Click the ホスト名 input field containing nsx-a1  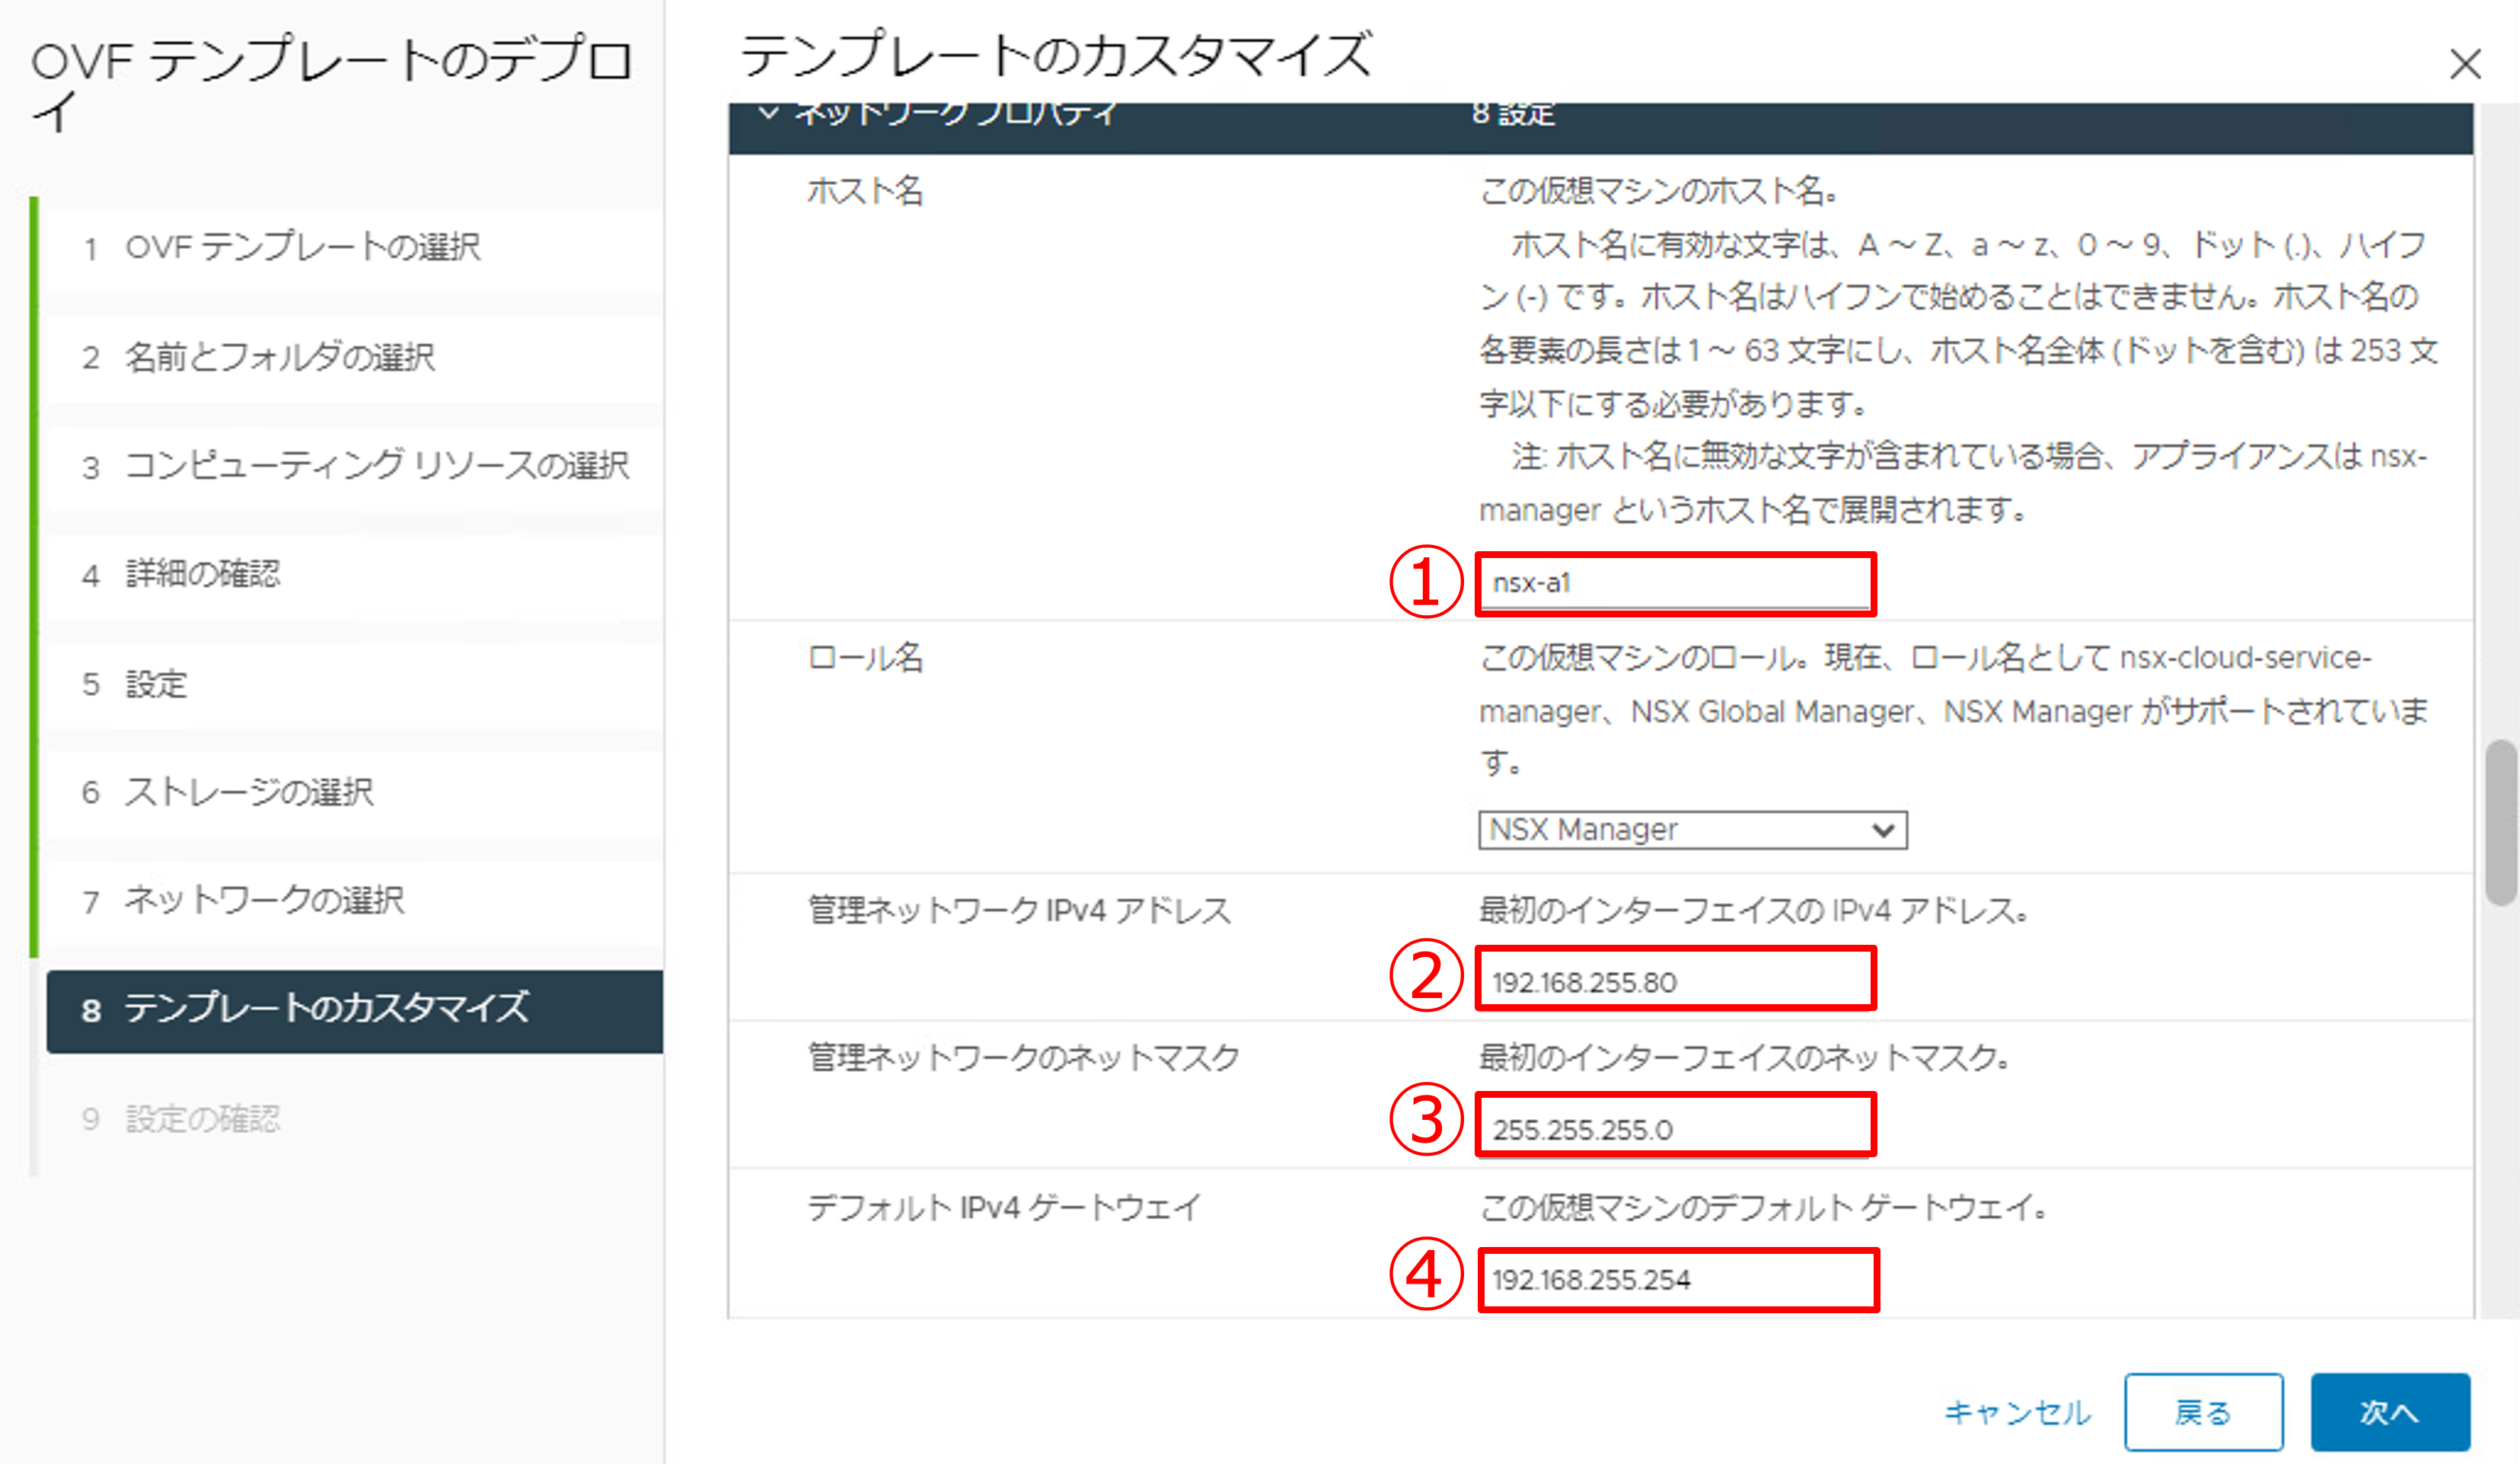tap(1674, 583)
